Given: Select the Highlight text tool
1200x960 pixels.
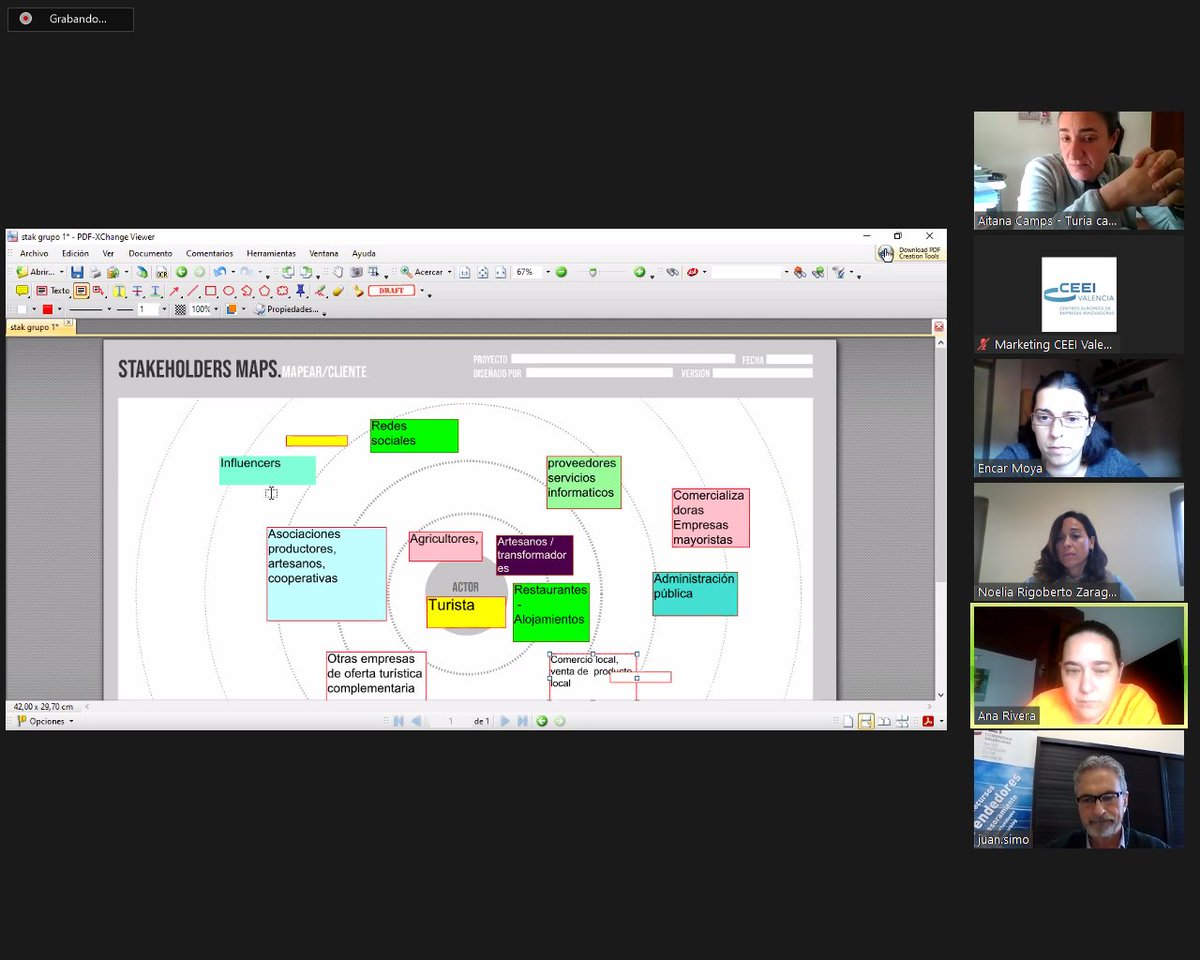Looking at the screenshot, I should [118, 291].
